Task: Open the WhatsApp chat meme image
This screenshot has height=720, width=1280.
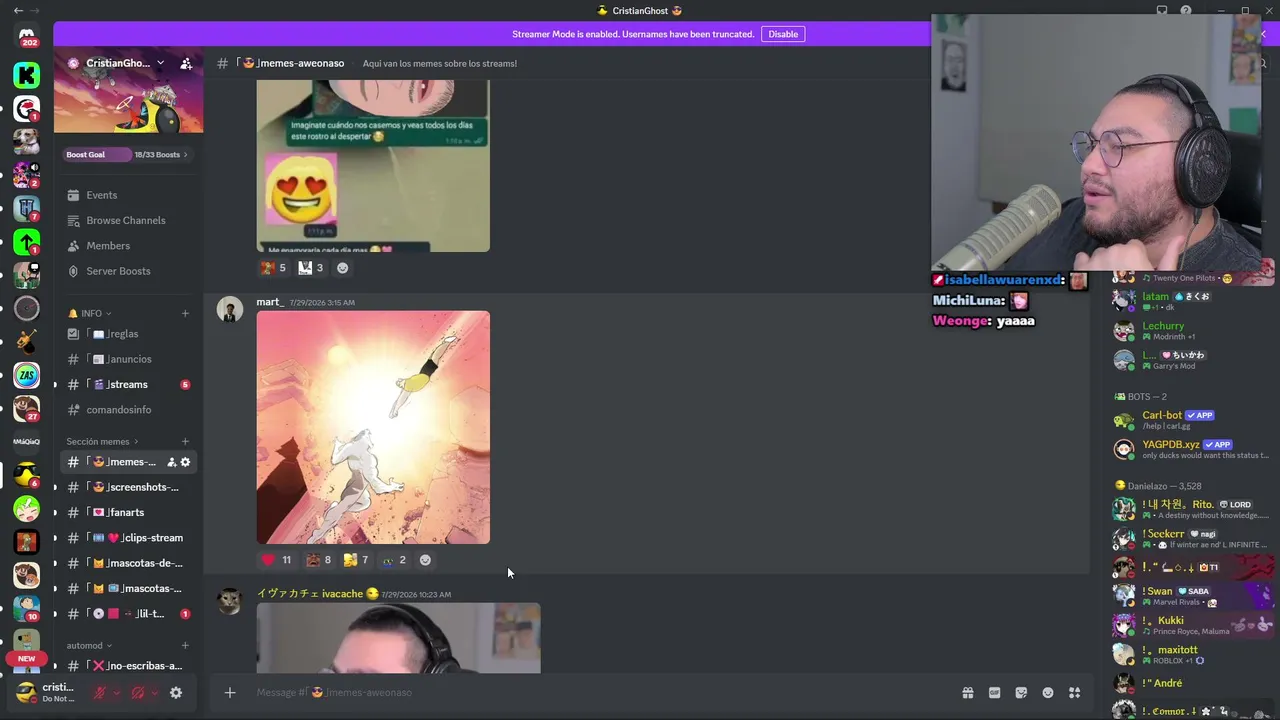Action: [373, 166]
